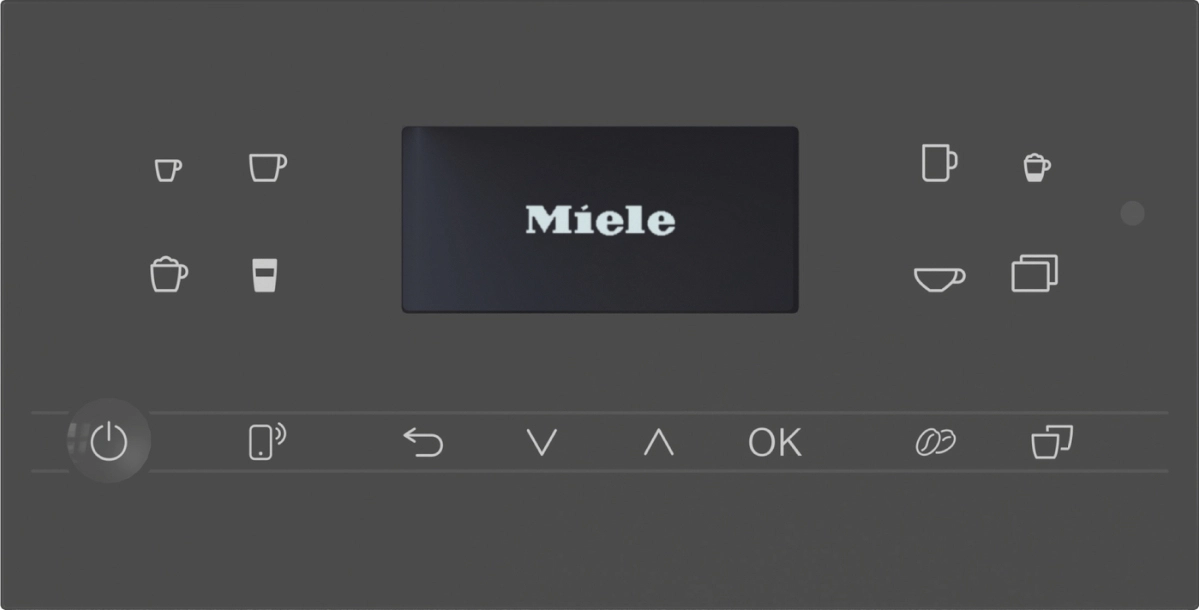Tap the down arrow chevron
1199x610 pixels.
tap(542, 443)
